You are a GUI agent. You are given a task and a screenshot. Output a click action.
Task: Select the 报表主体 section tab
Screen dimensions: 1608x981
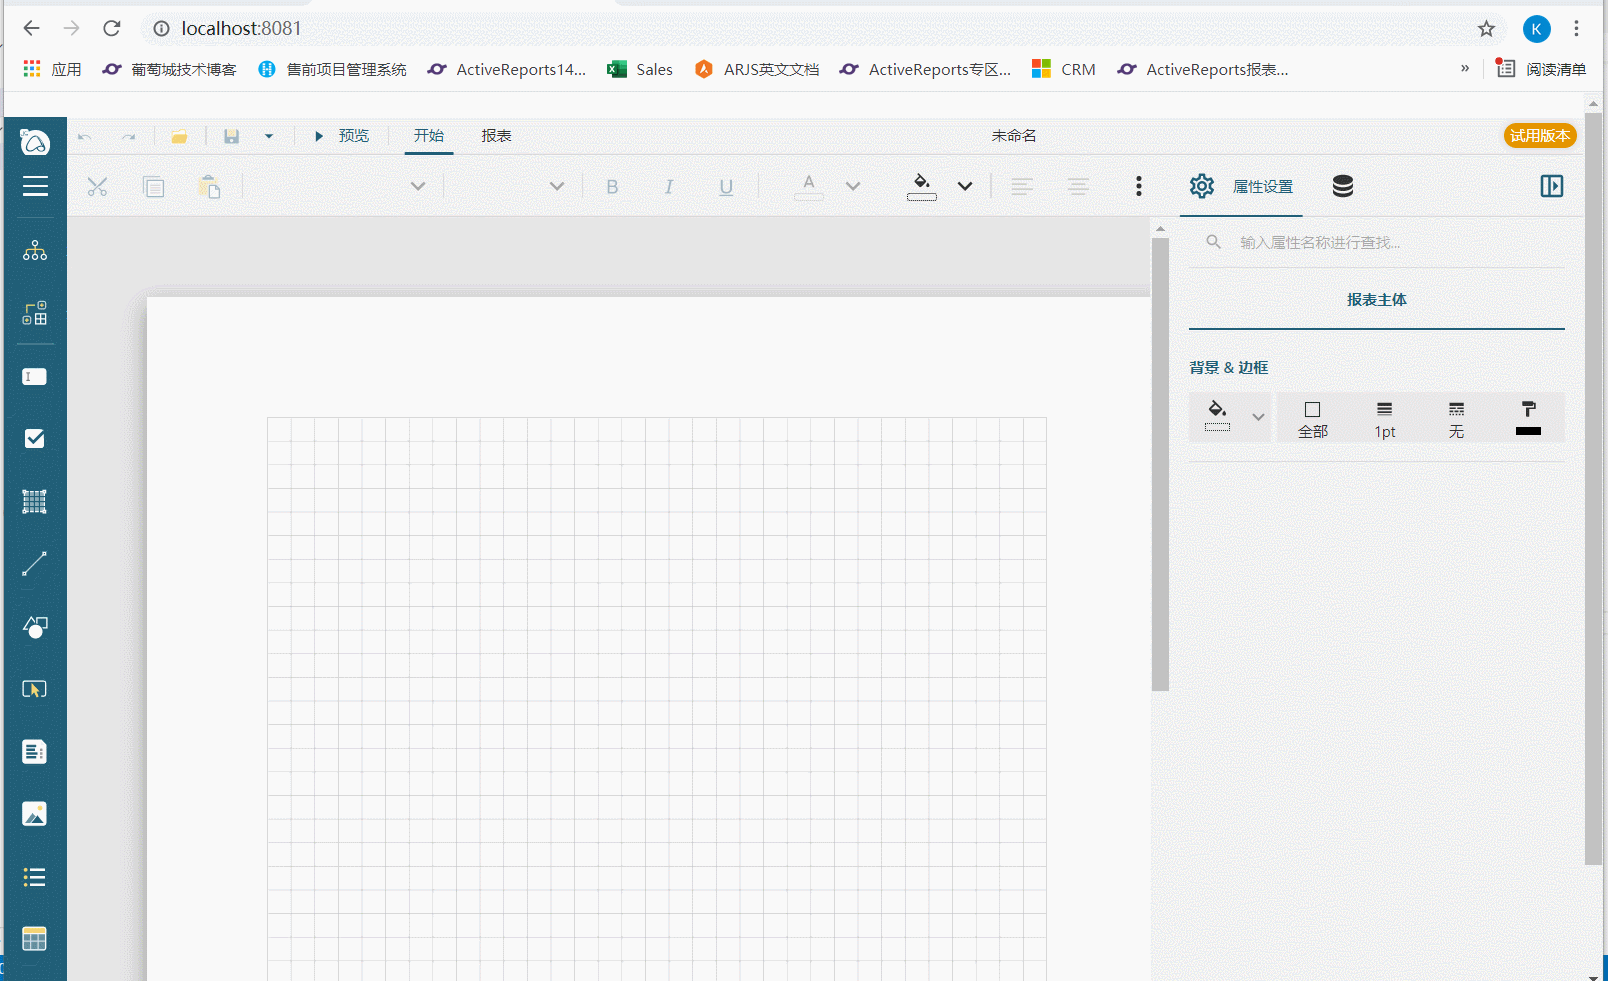click(x=1376, y=300)
